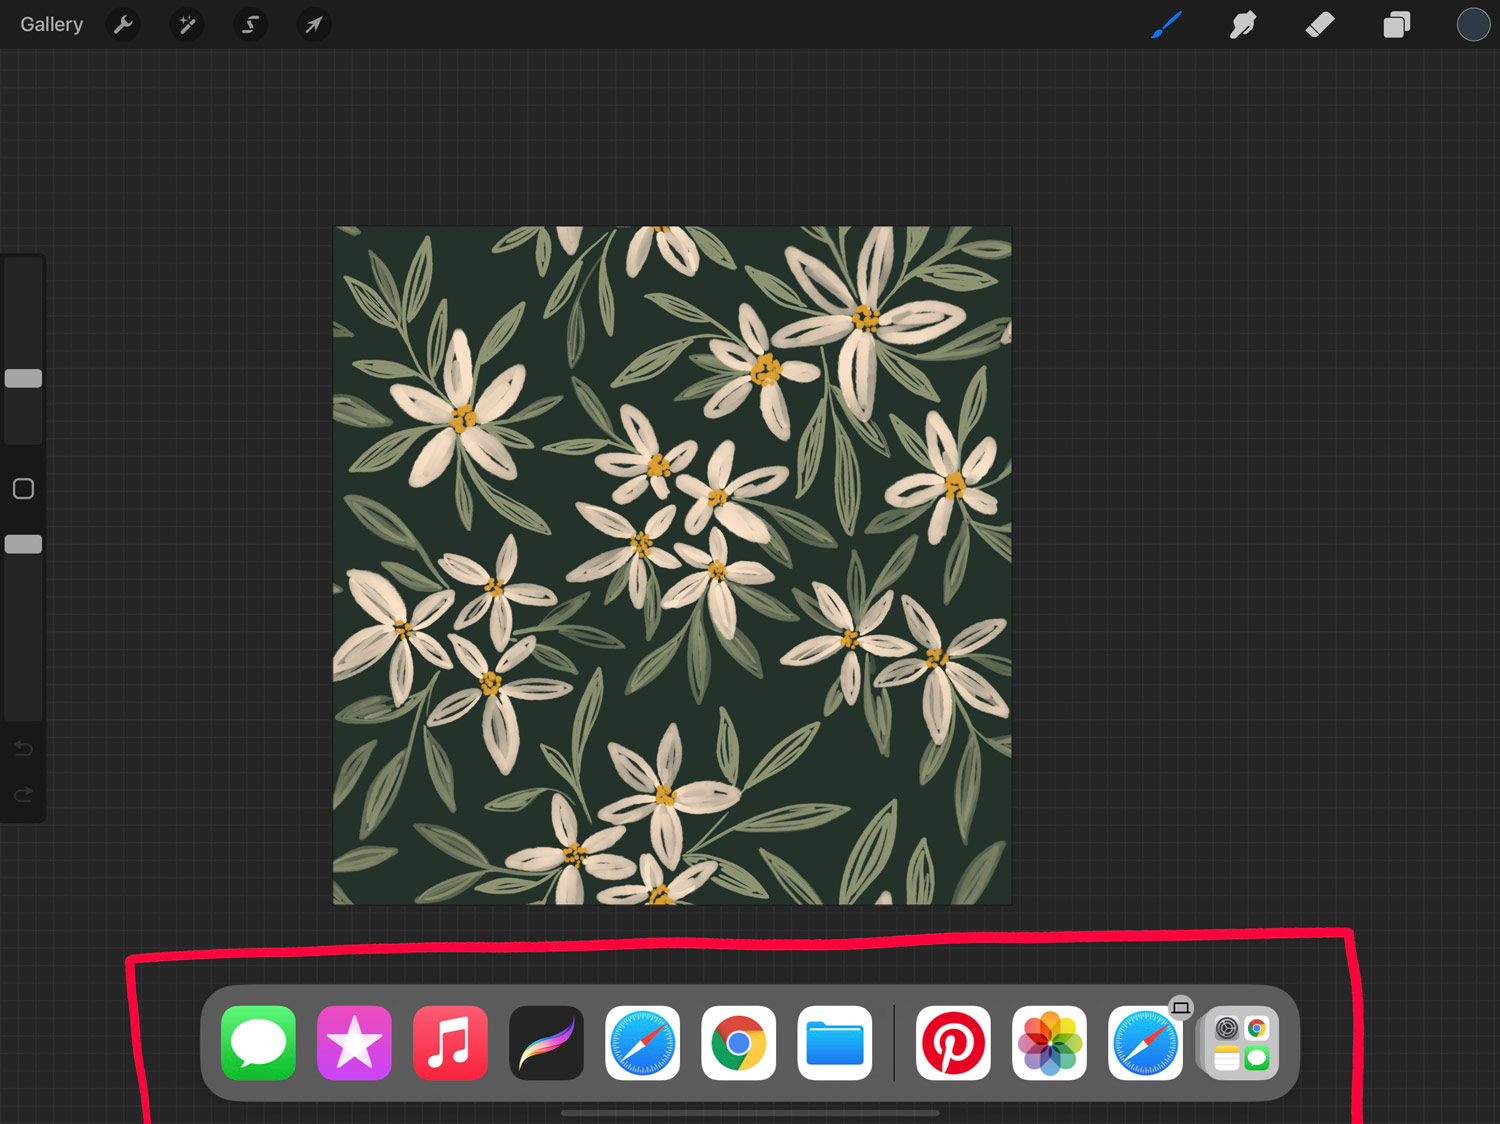Open the Actions wrench menu

tap(123, 24)
